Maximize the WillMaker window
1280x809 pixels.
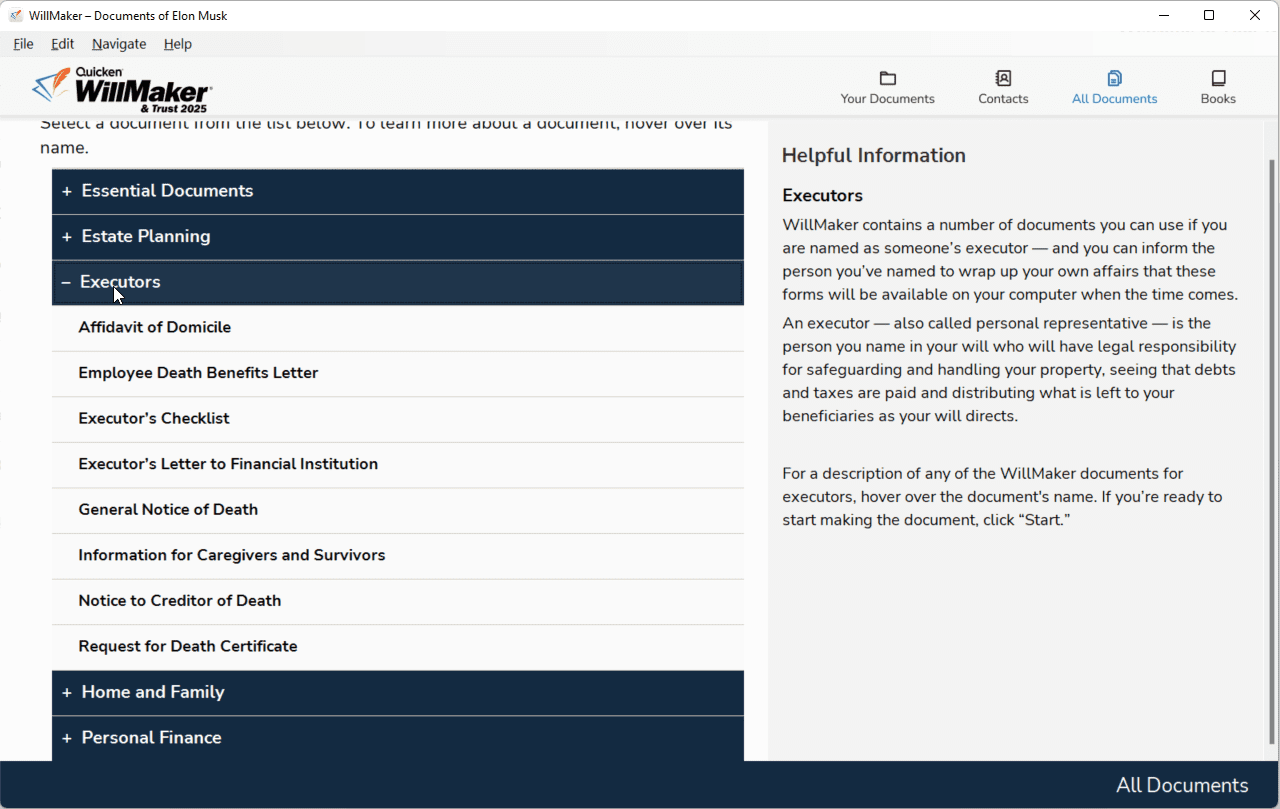coord(1209,15)
